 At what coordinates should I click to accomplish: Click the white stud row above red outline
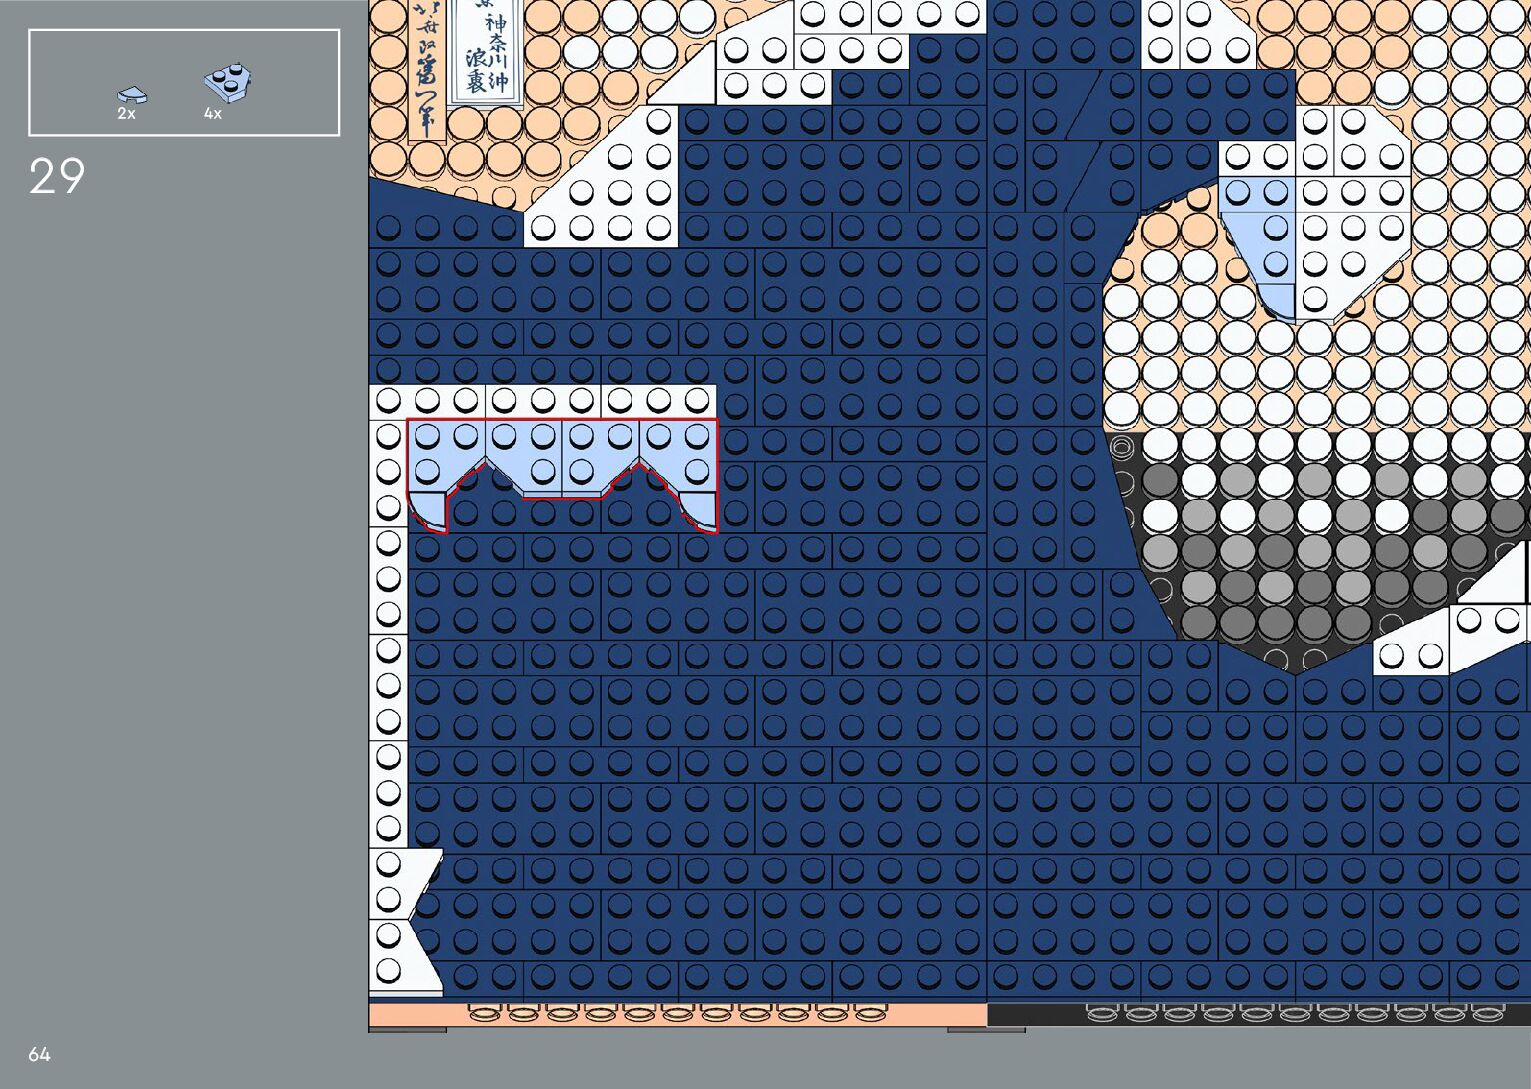tap(543, 401)
